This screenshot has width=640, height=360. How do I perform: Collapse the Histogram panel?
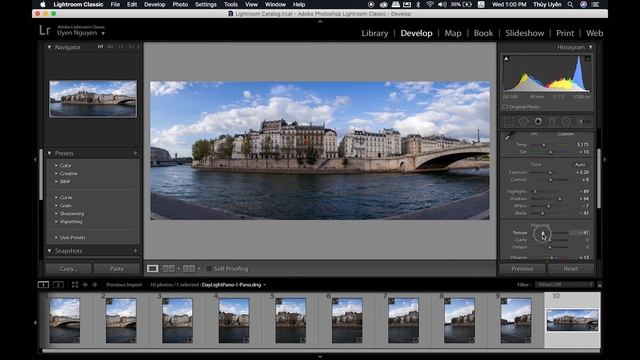590,47
